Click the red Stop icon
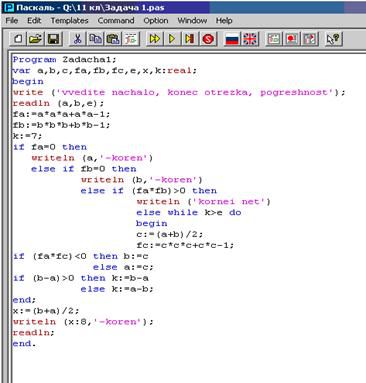Viewport: 366px width, 383px height. tap(208, 39)
